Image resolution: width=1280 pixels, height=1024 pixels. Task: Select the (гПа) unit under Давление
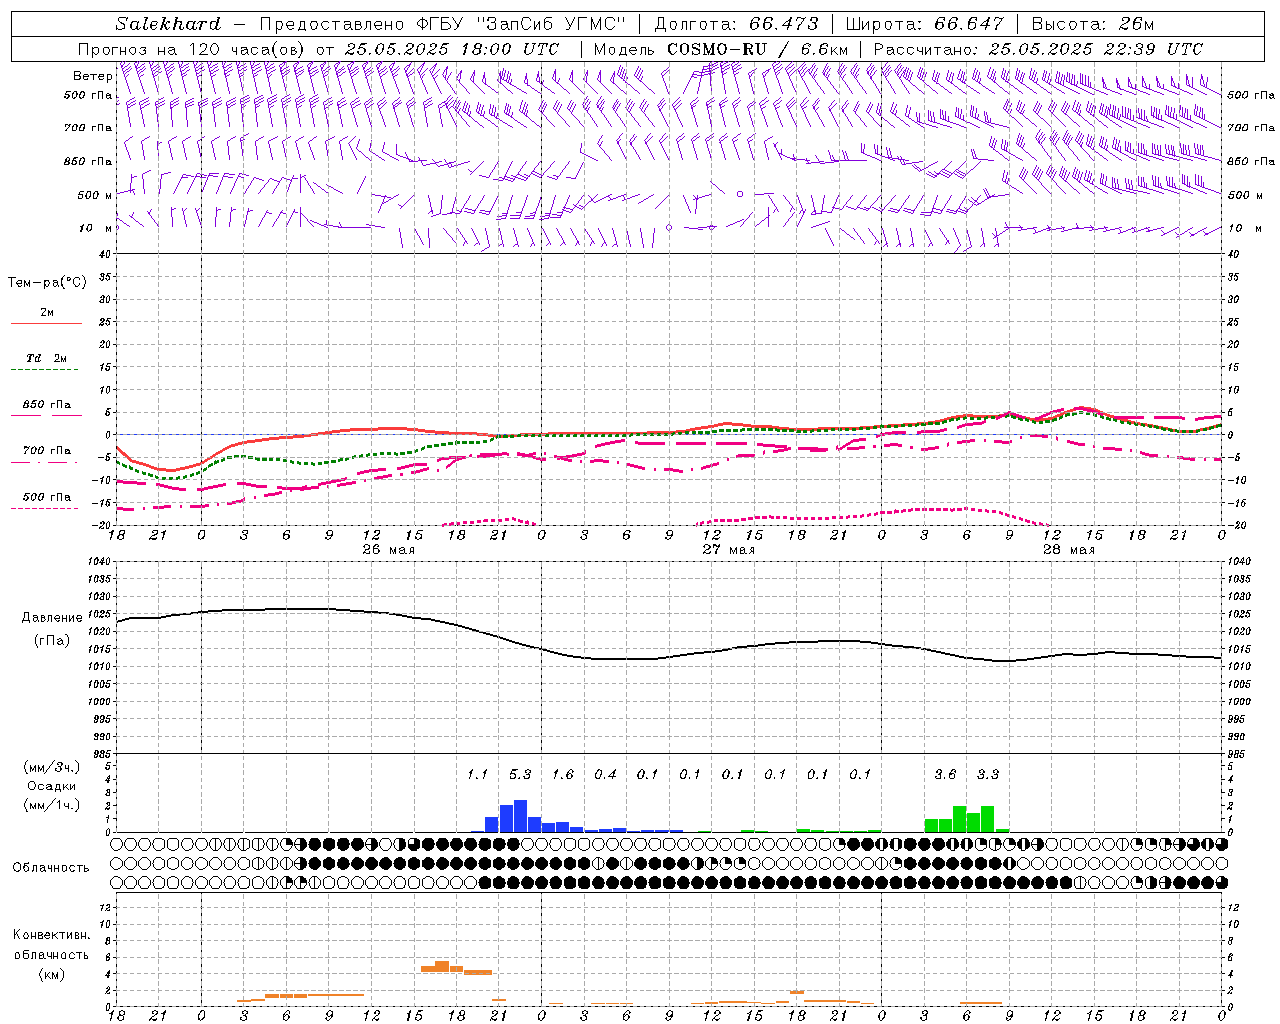click(52, 641)
